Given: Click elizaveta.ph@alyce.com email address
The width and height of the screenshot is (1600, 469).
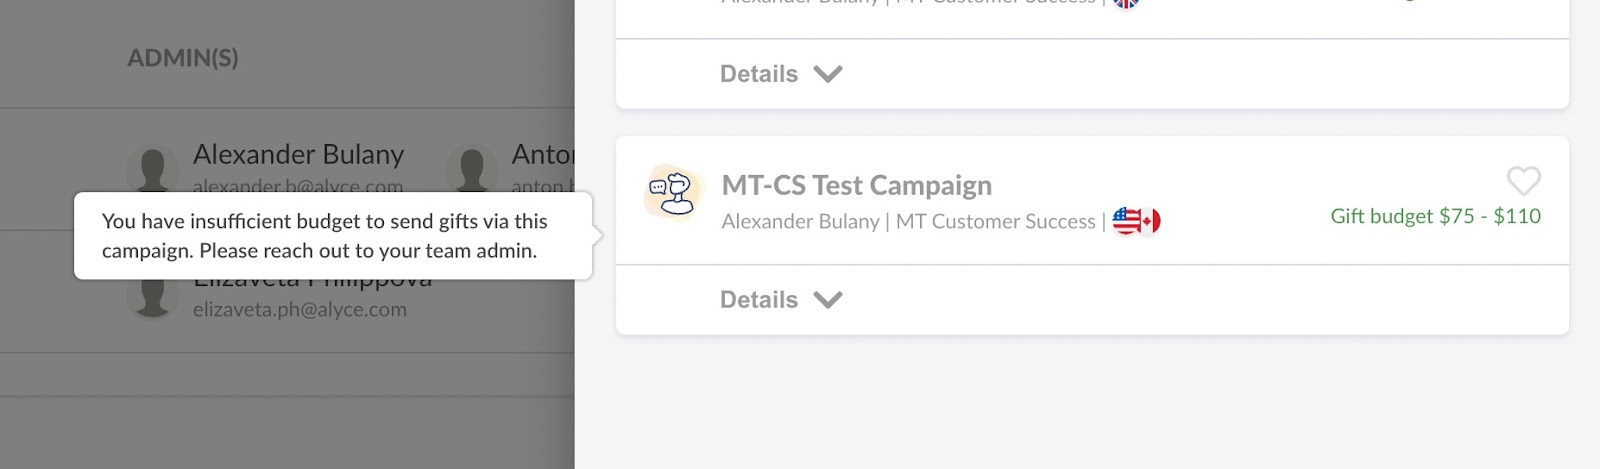Looking at the screenshot, I should tap(300, 310).
